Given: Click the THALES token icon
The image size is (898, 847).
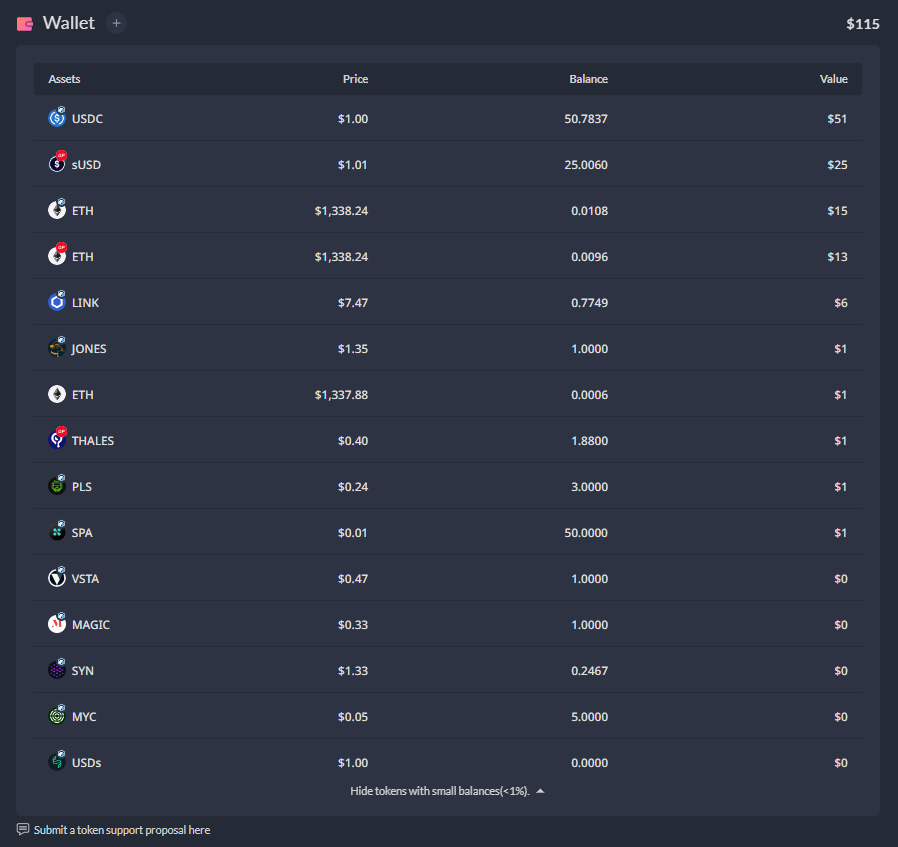Looking at the screenshot, I should click(x=57, y=439).
